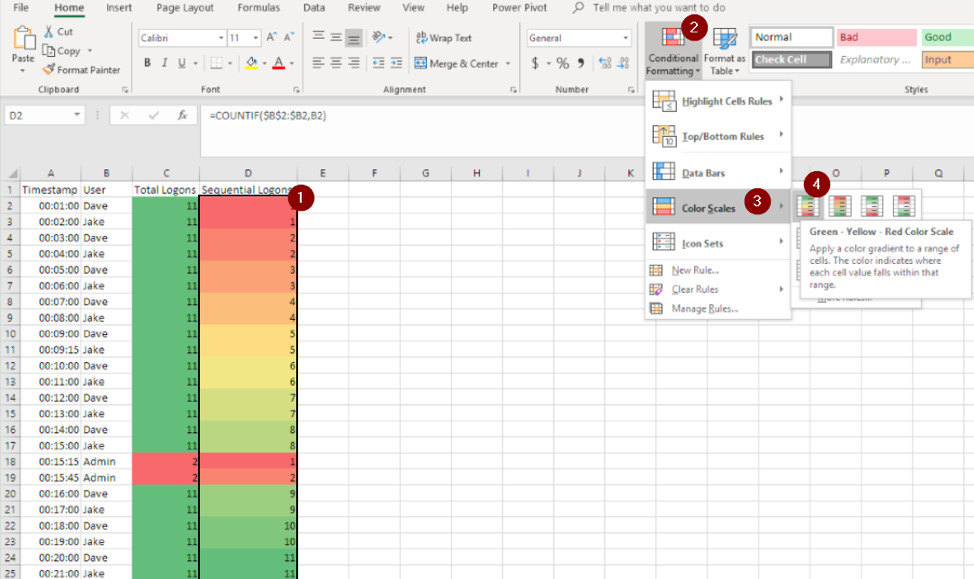Switch to the Formulas ribbon tab
This screenshot has width=974, height=579.
coord(258,8)
